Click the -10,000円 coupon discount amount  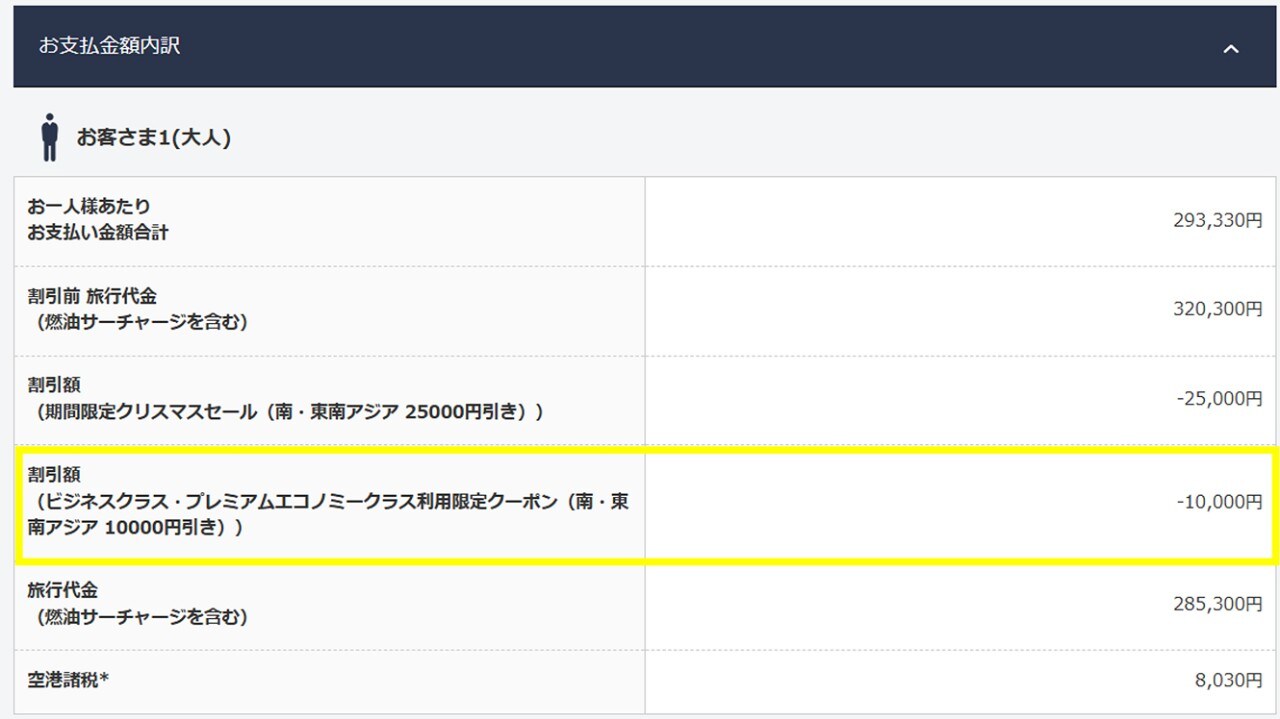[1219, 503]
